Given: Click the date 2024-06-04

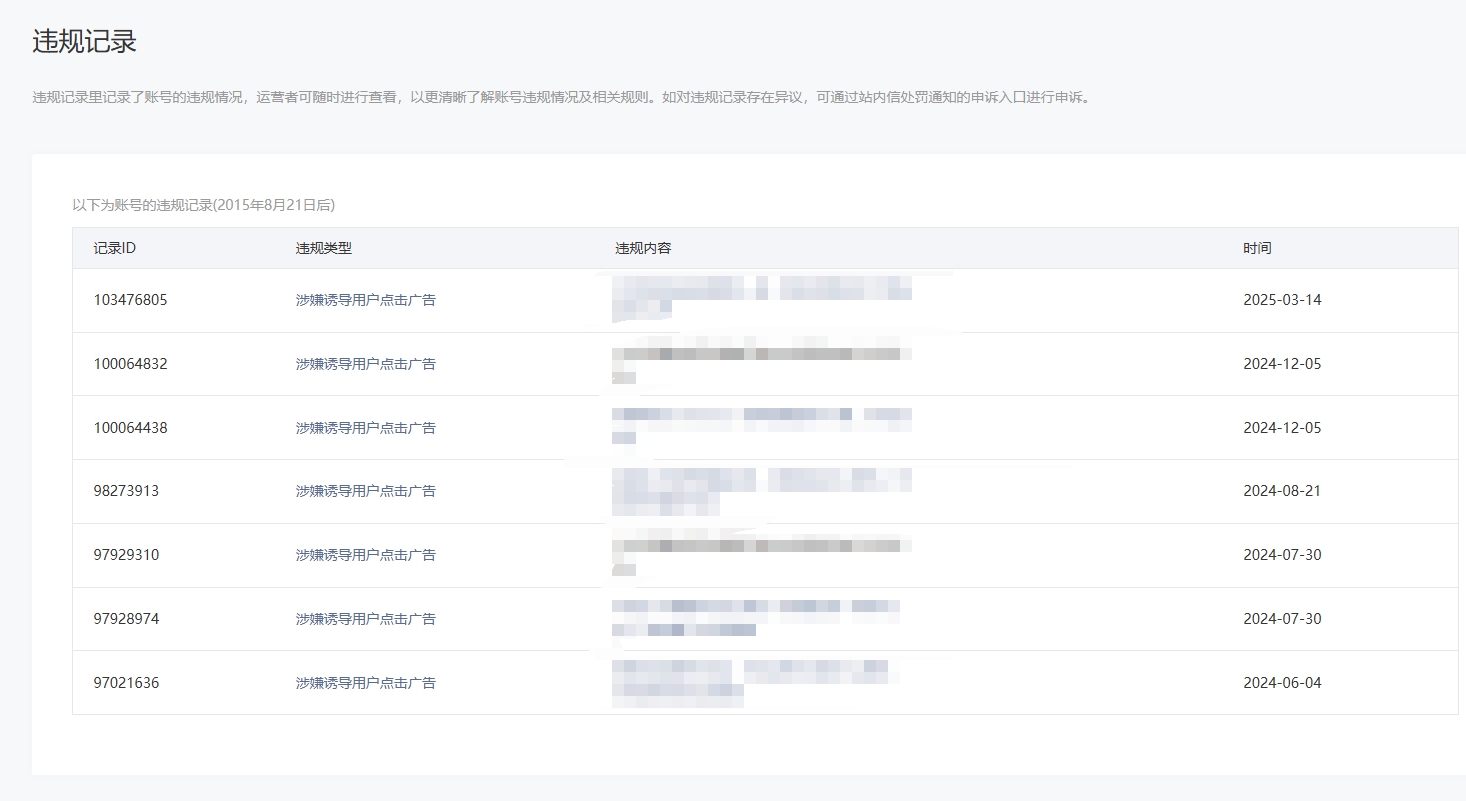Looking at the screenshot, I should tap(1282, 683).
